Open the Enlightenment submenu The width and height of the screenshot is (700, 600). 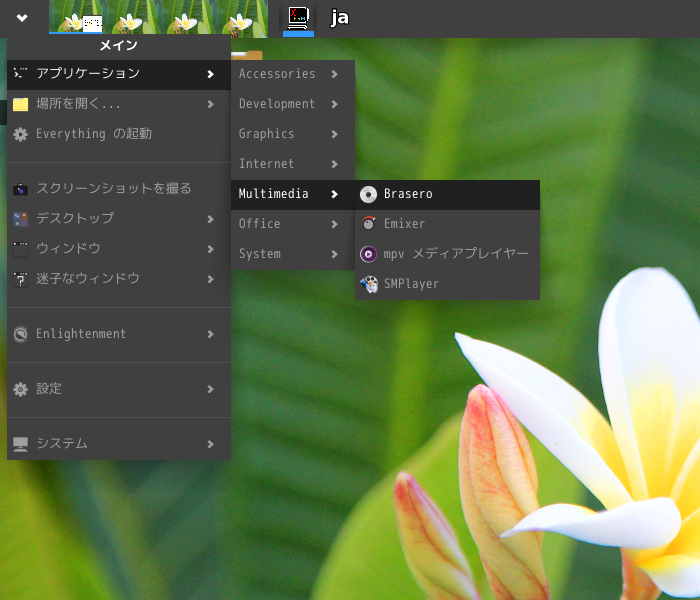tap(119, 334)
